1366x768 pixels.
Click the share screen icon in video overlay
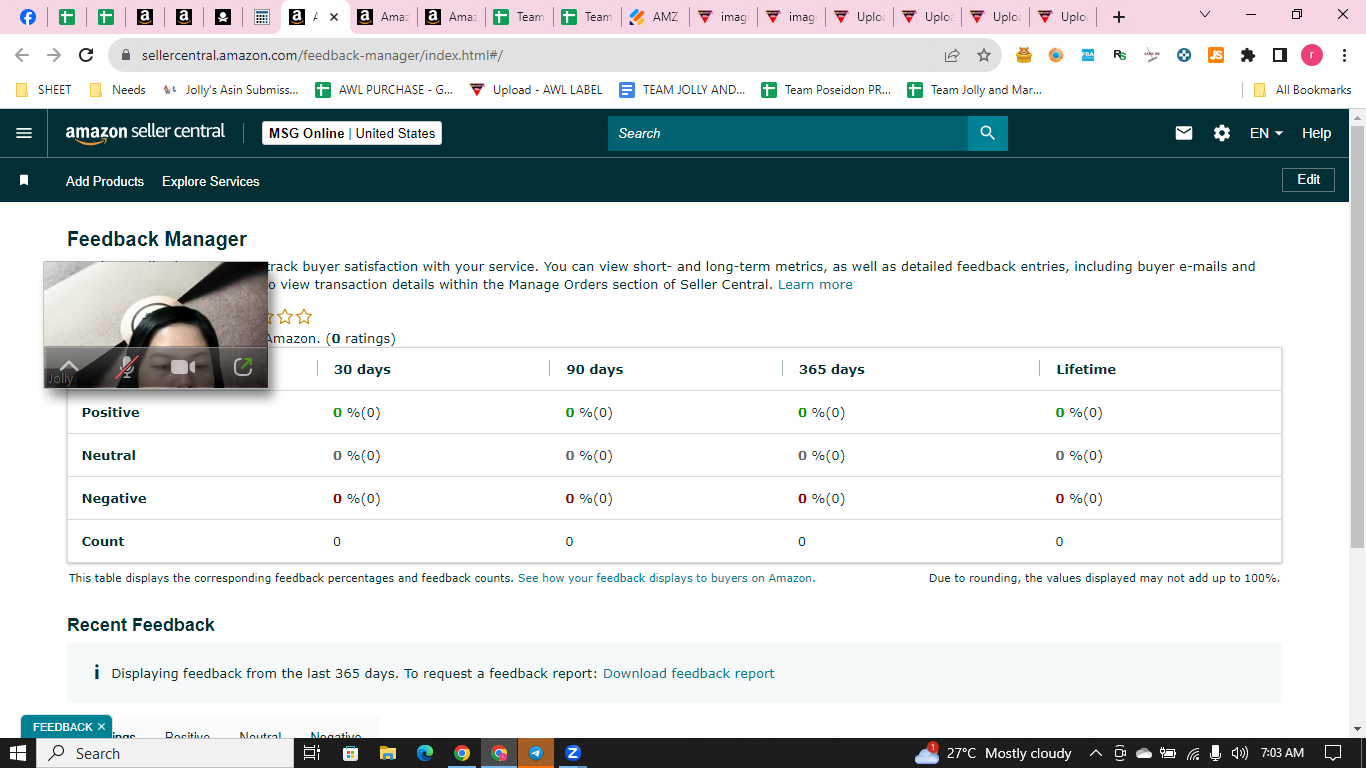coord(243,367)
